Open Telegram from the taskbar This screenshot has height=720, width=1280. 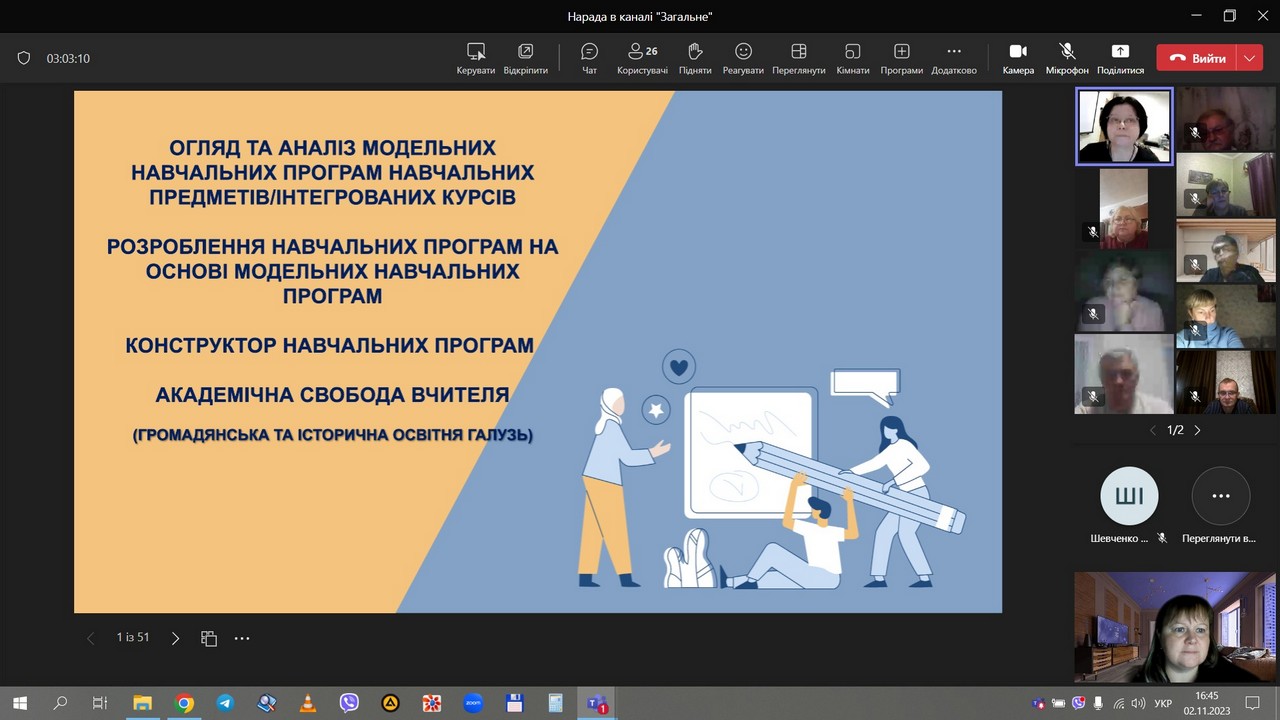pyautogui.click(x=225, y=703)
